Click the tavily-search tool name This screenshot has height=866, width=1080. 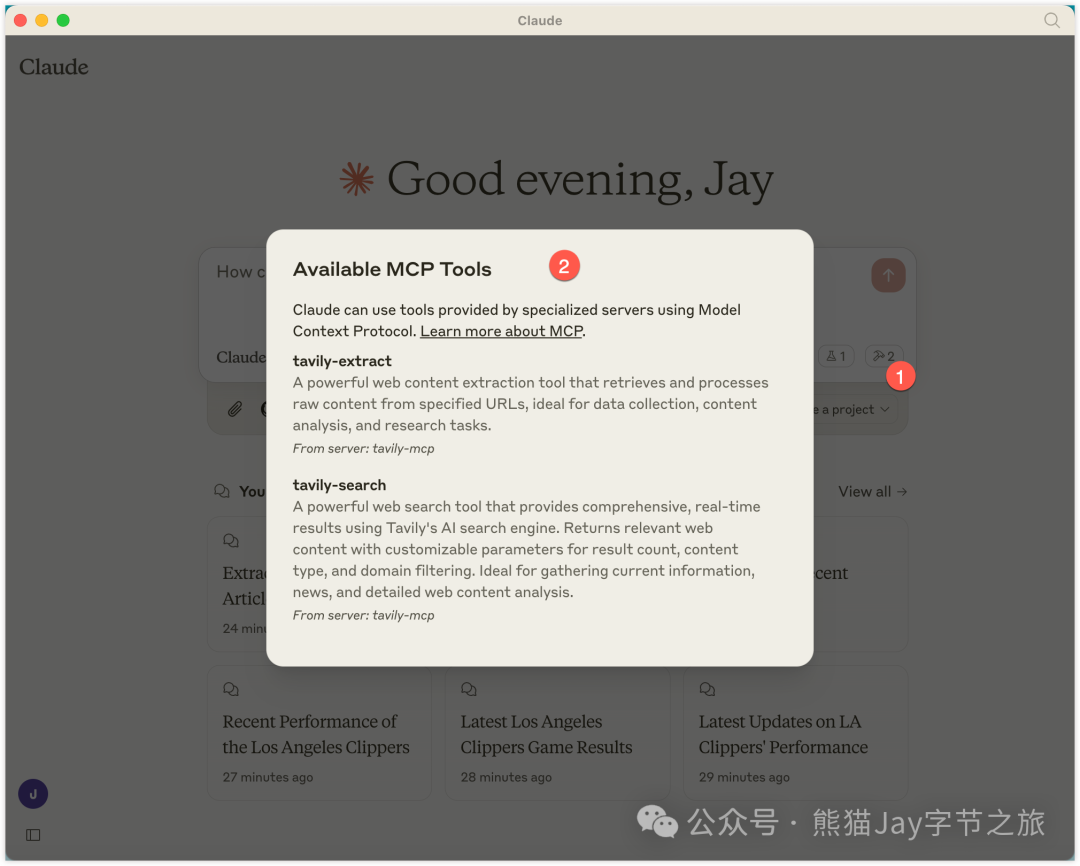339,485
